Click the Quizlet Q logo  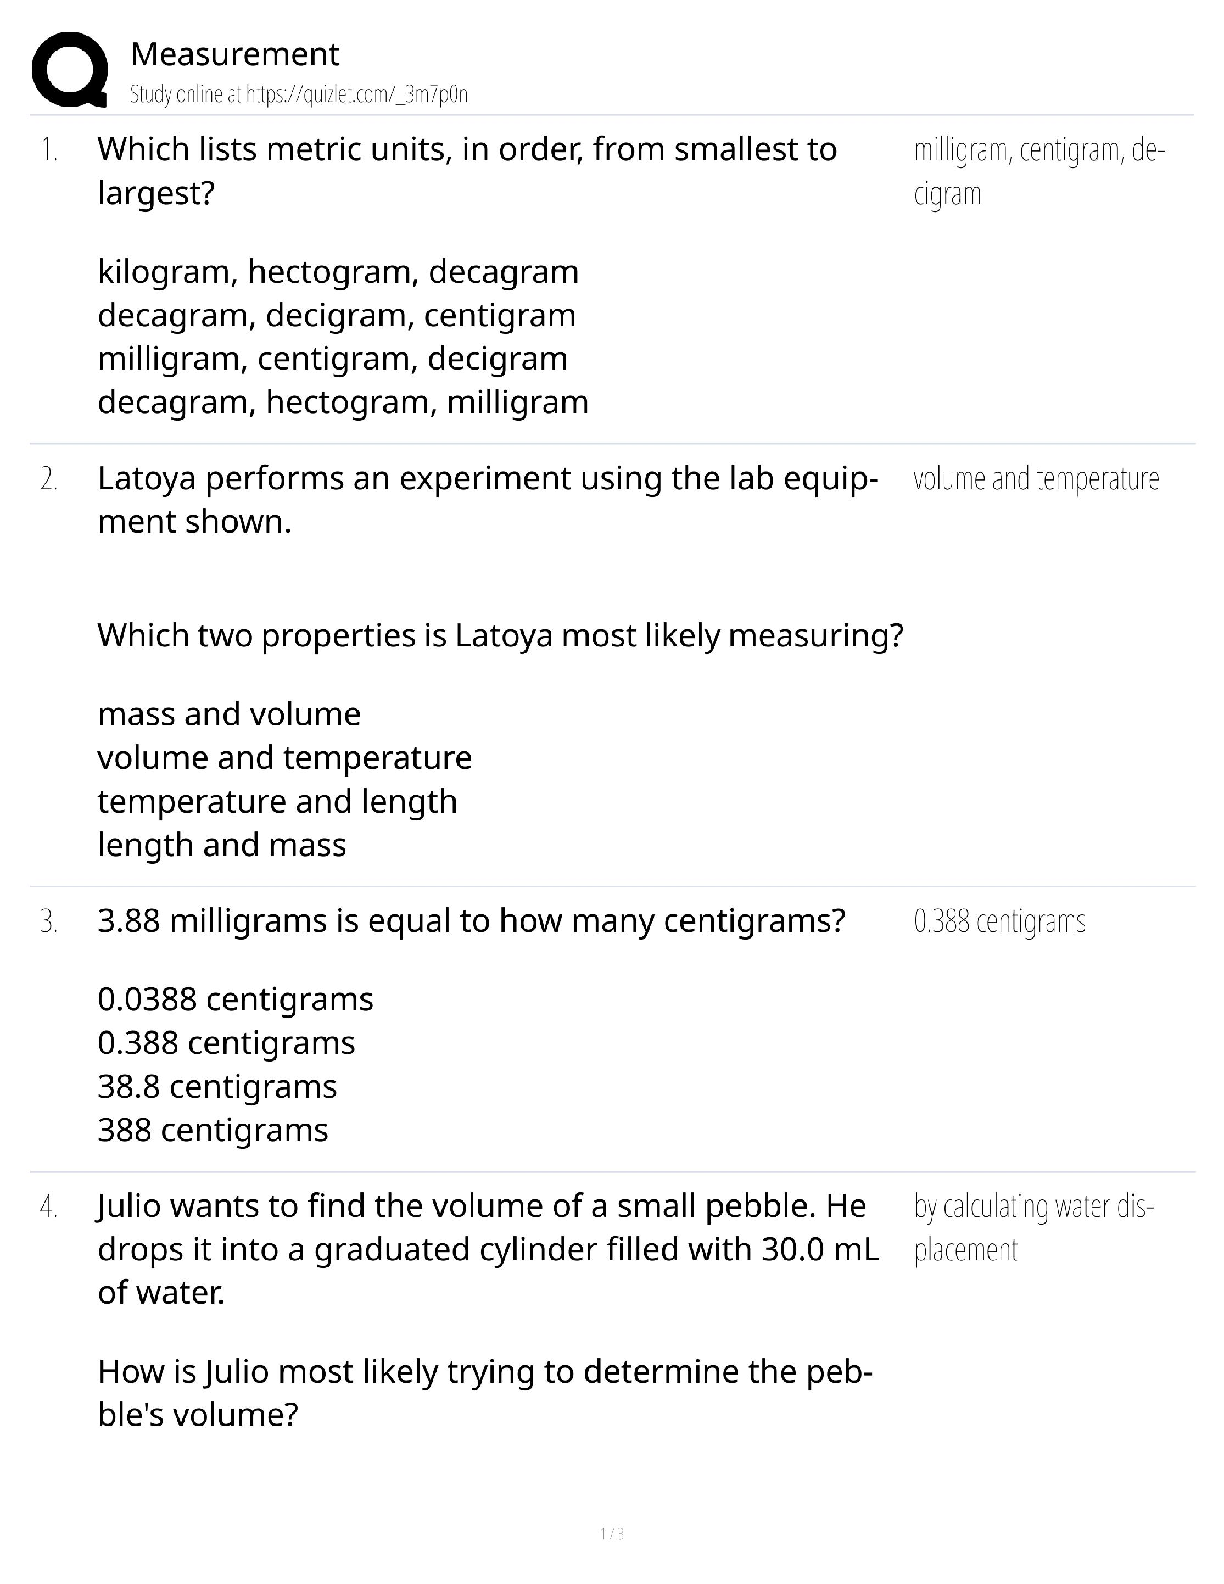tap(69, 71)
